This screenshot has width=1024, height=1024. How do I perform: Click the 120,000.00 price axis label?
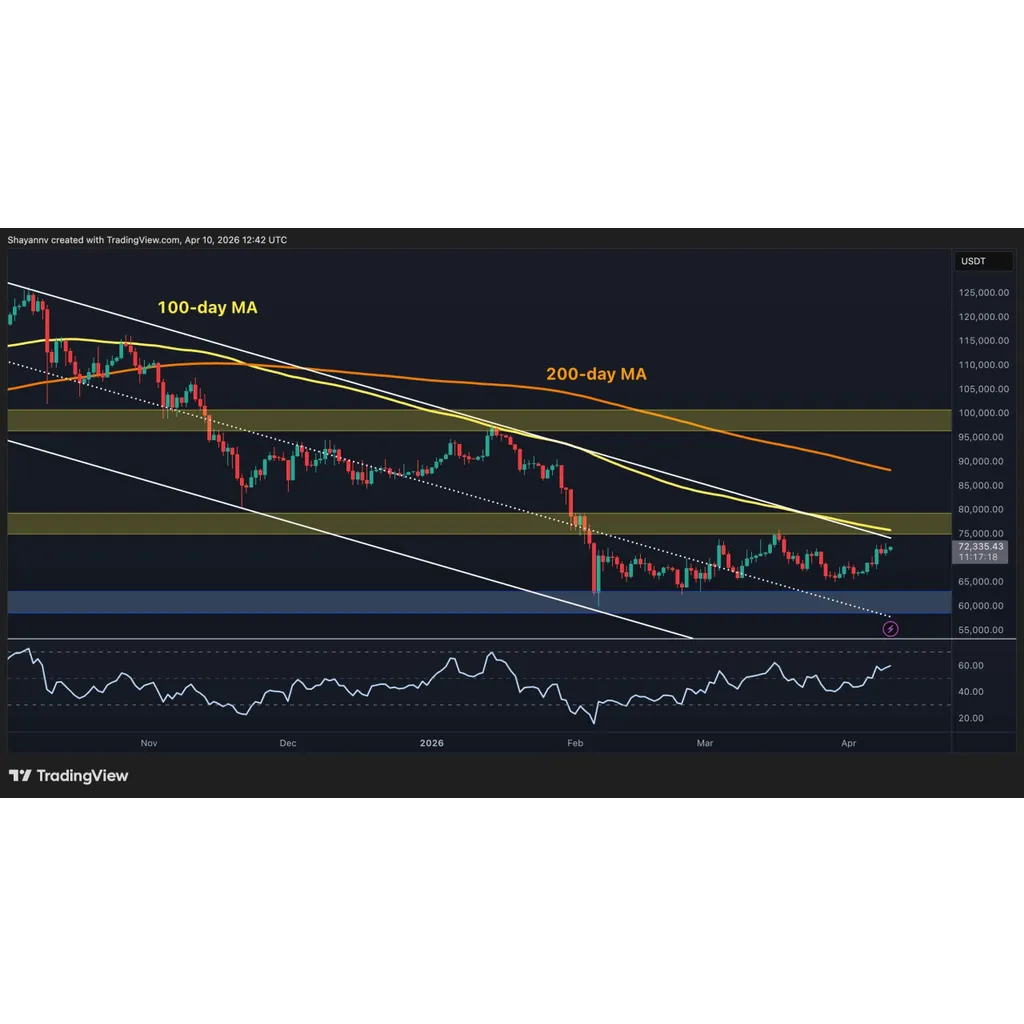click(984, 317)
